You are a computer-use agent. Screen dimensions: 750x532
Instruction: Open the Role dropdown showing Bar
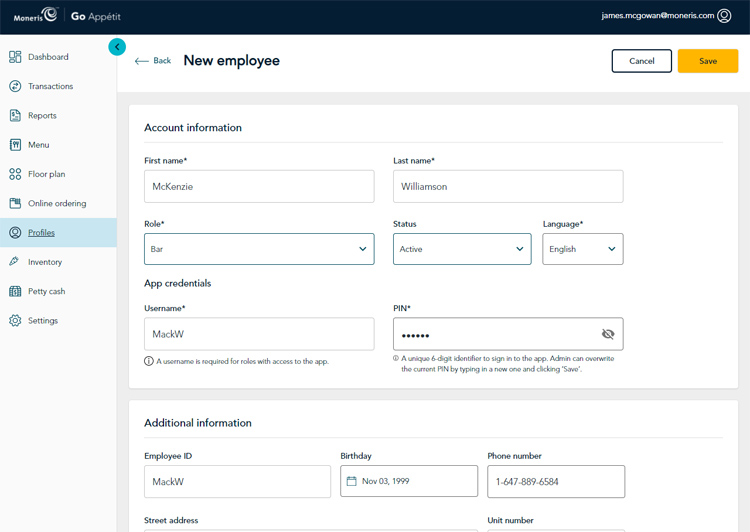259,249
